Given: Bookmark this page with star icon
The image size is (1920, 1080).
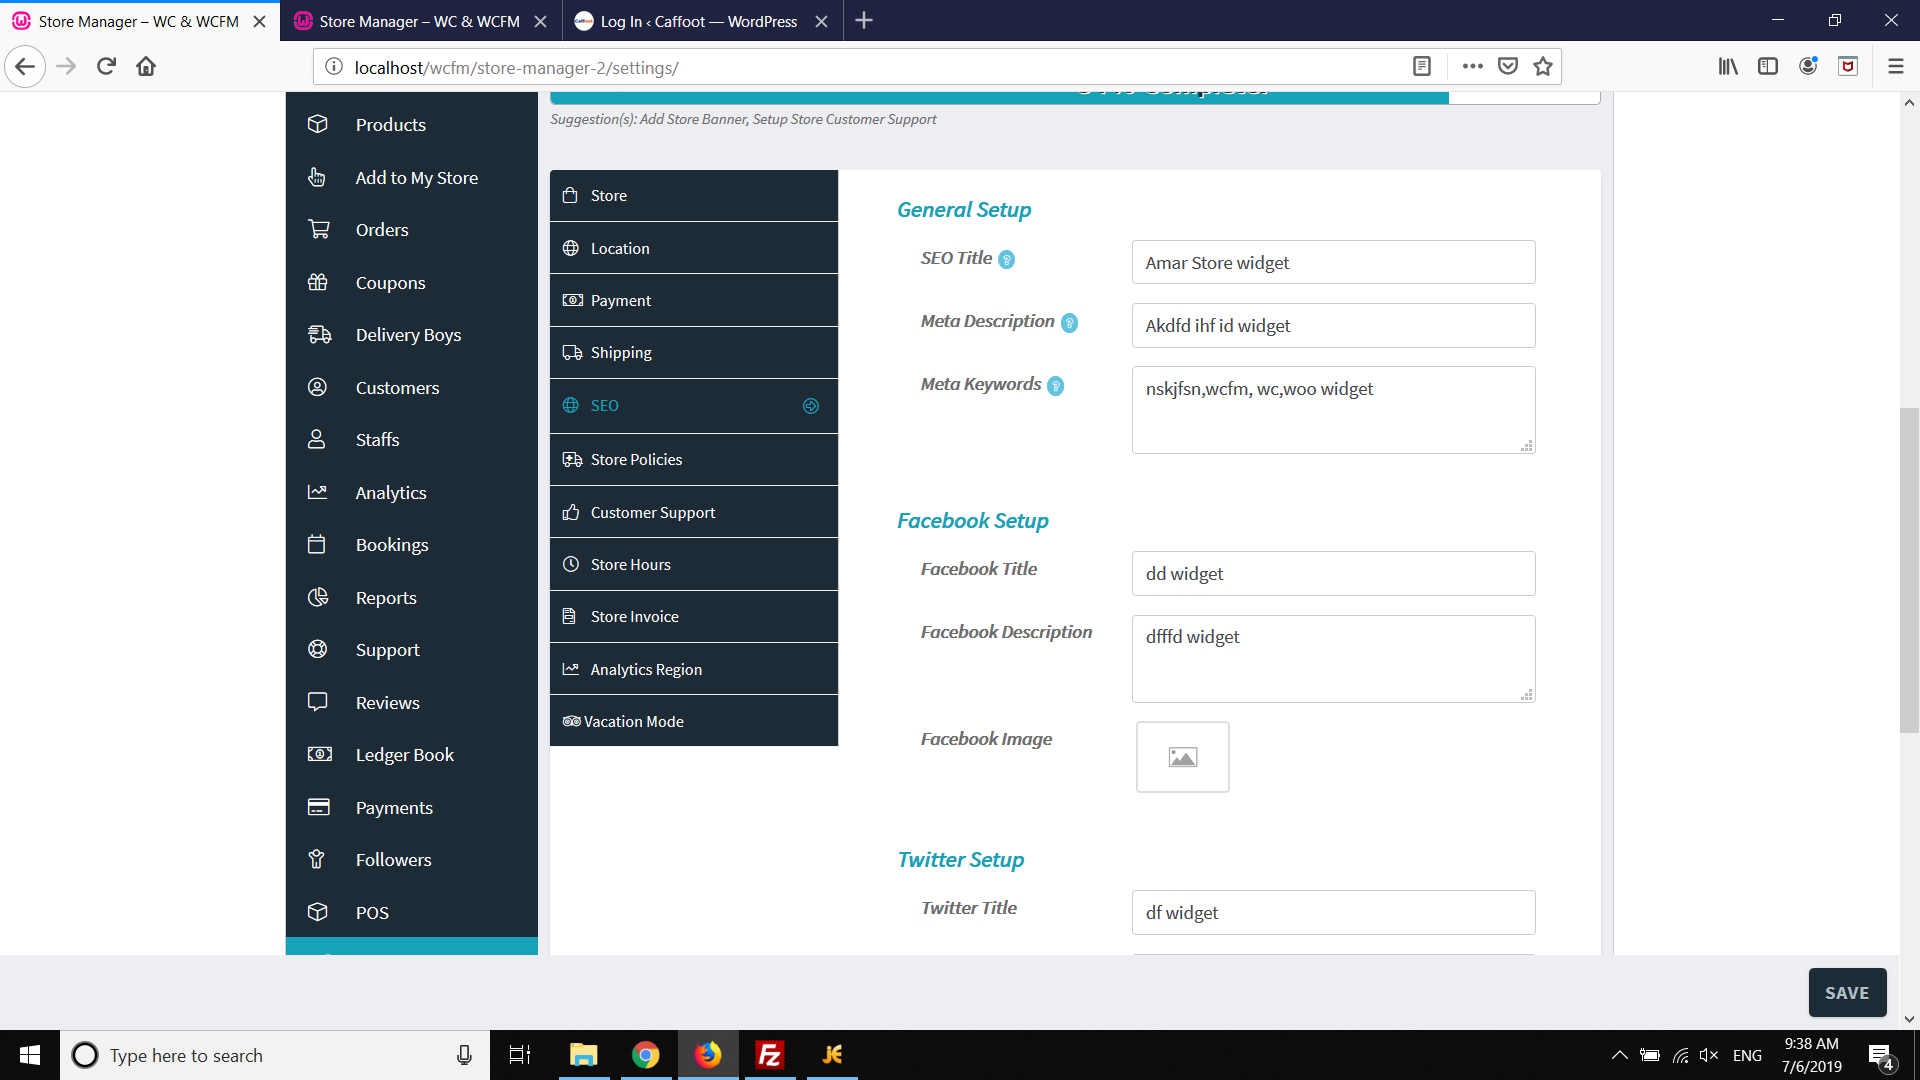Looking at the screenshot, I should coord(1543,67).
